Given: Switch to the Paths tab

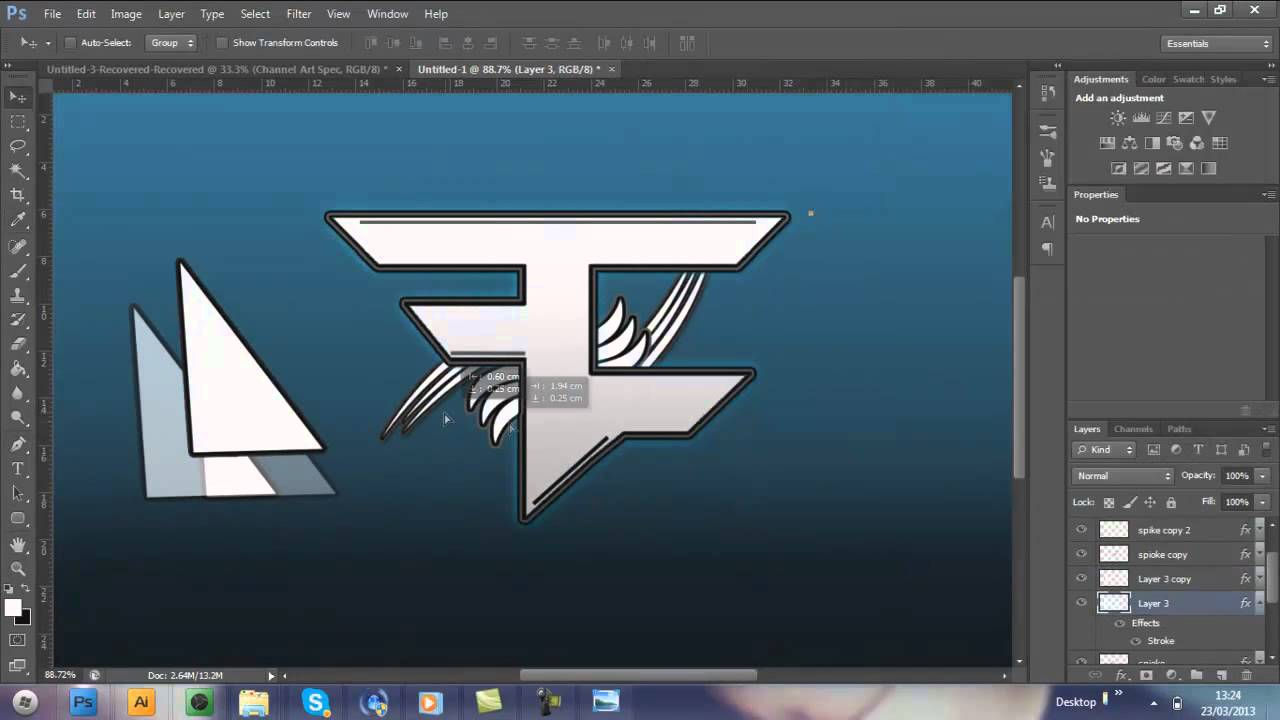Looking at the screenshot, I should [1179, 429].
